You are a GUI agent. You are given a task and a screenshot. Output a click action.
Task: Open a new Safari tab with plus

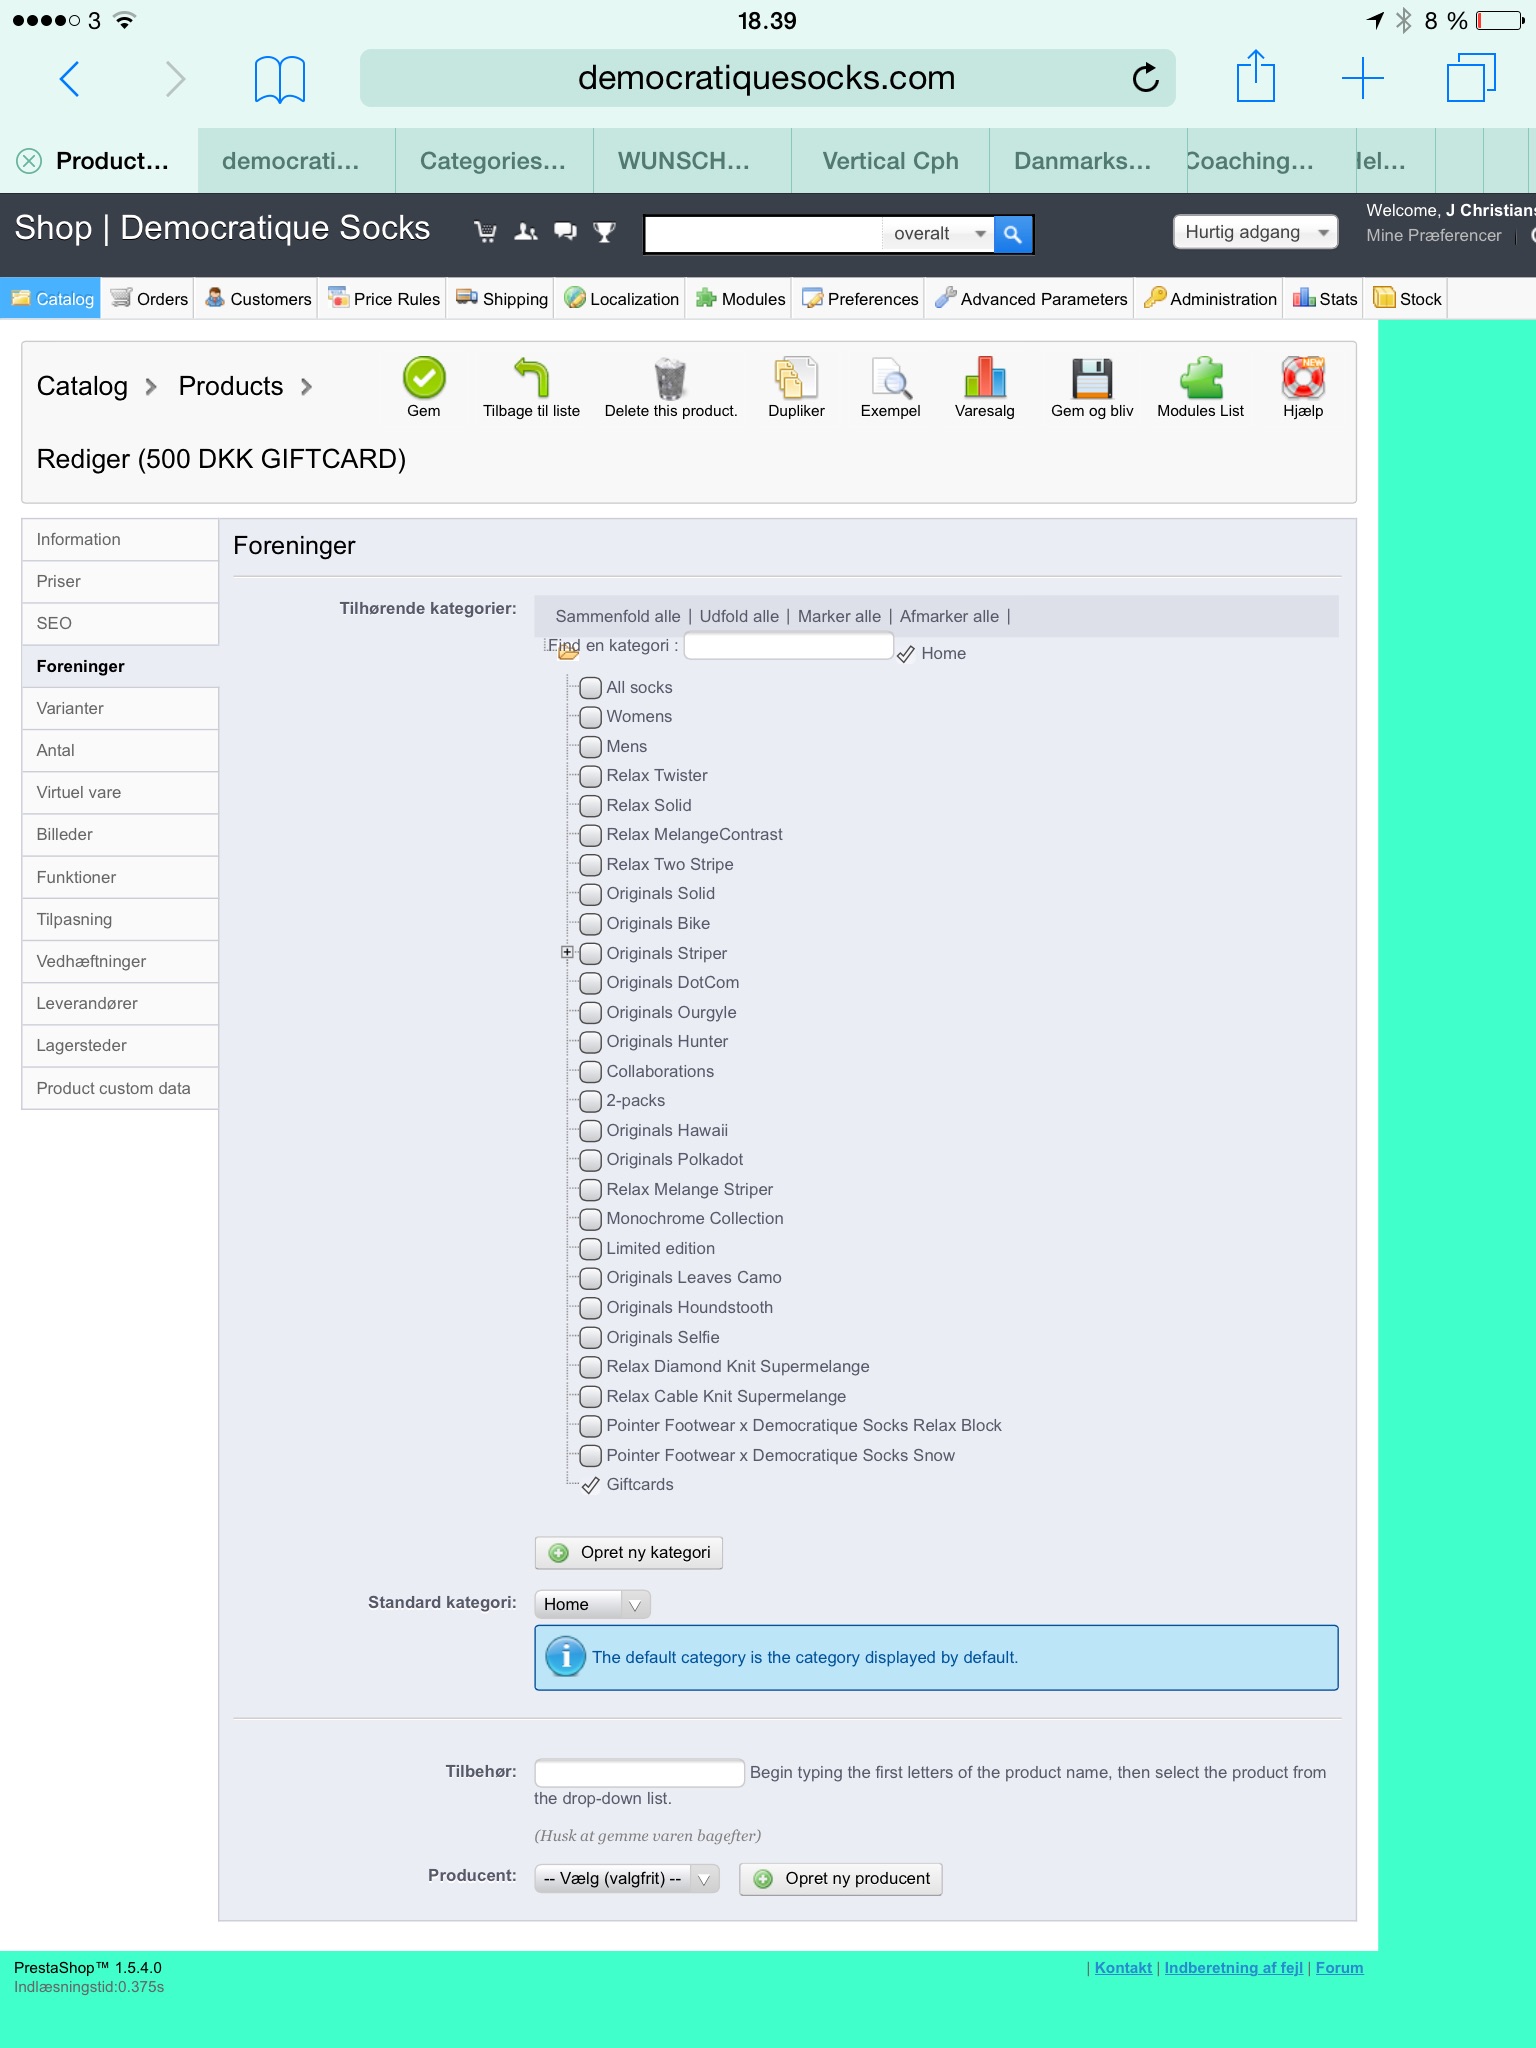(1362, 78)
